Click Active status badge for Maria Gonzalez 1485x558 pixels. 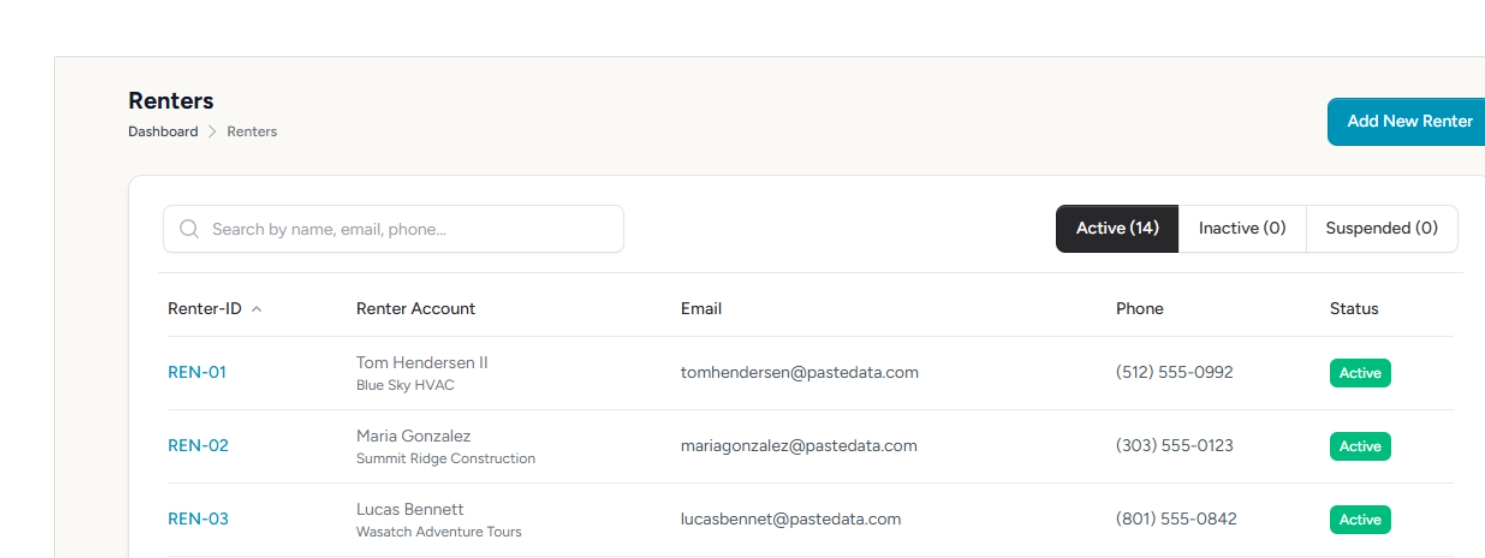tap(1359, 446)
